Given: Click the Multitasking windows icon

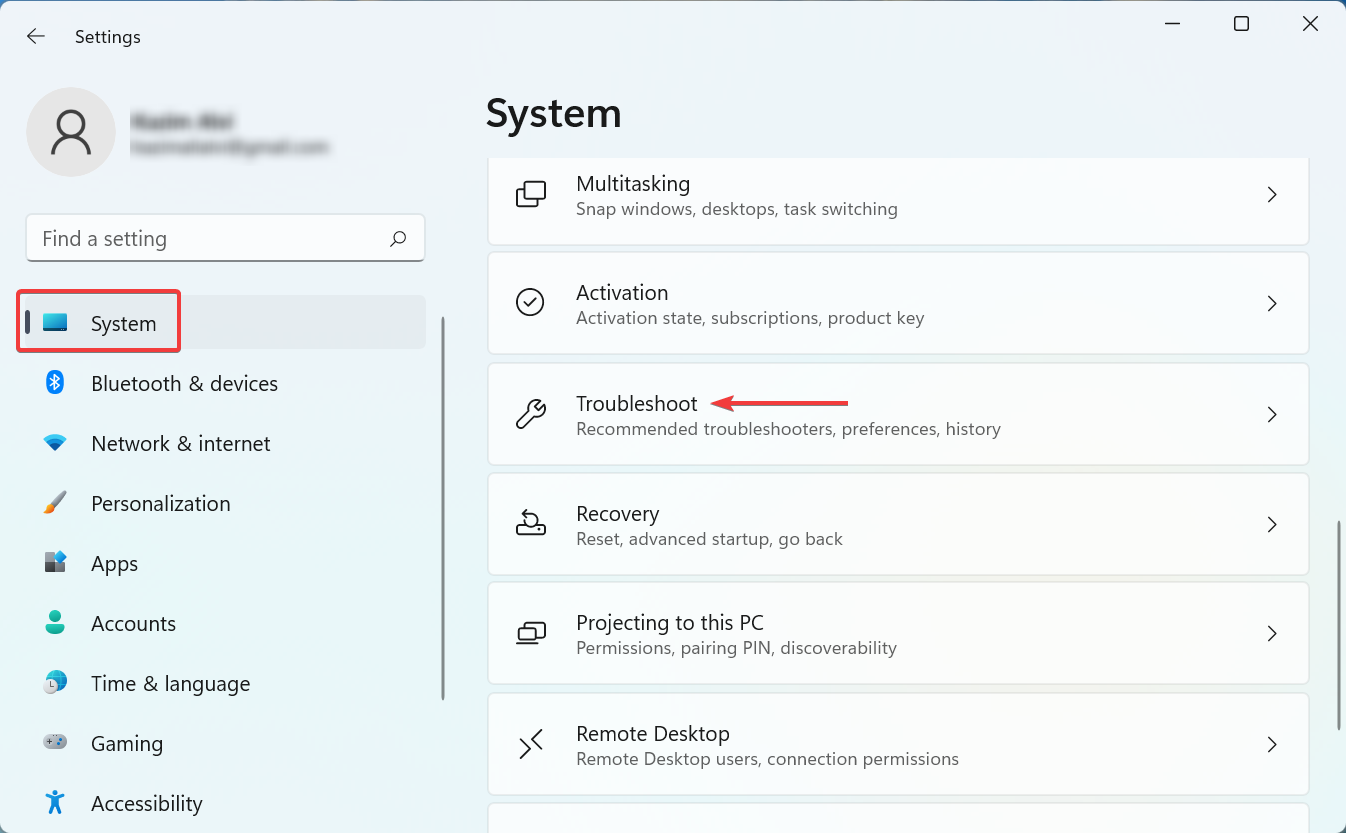Looking at the screenshot, I should [x=530, y=194].
